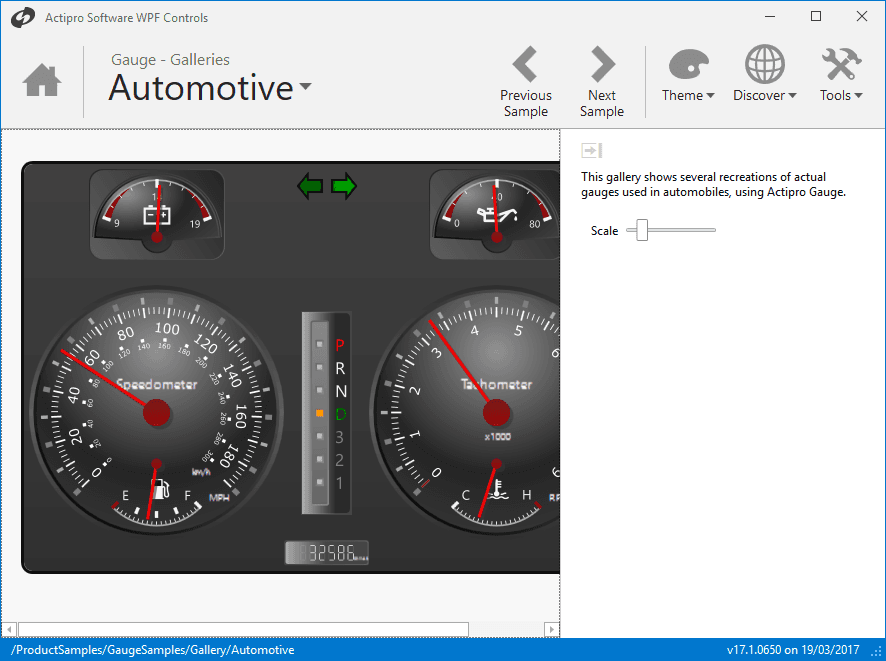
Task: Adjust the Scale slider thumb
Action: click(642, 230)
